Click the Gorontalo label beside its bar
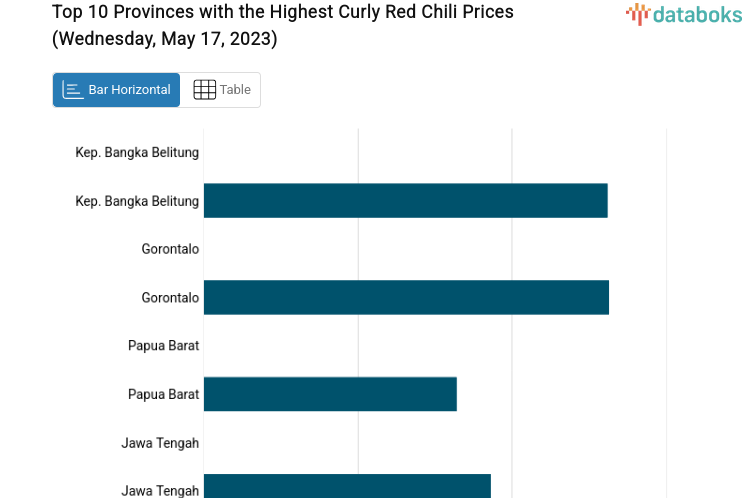 170,298
